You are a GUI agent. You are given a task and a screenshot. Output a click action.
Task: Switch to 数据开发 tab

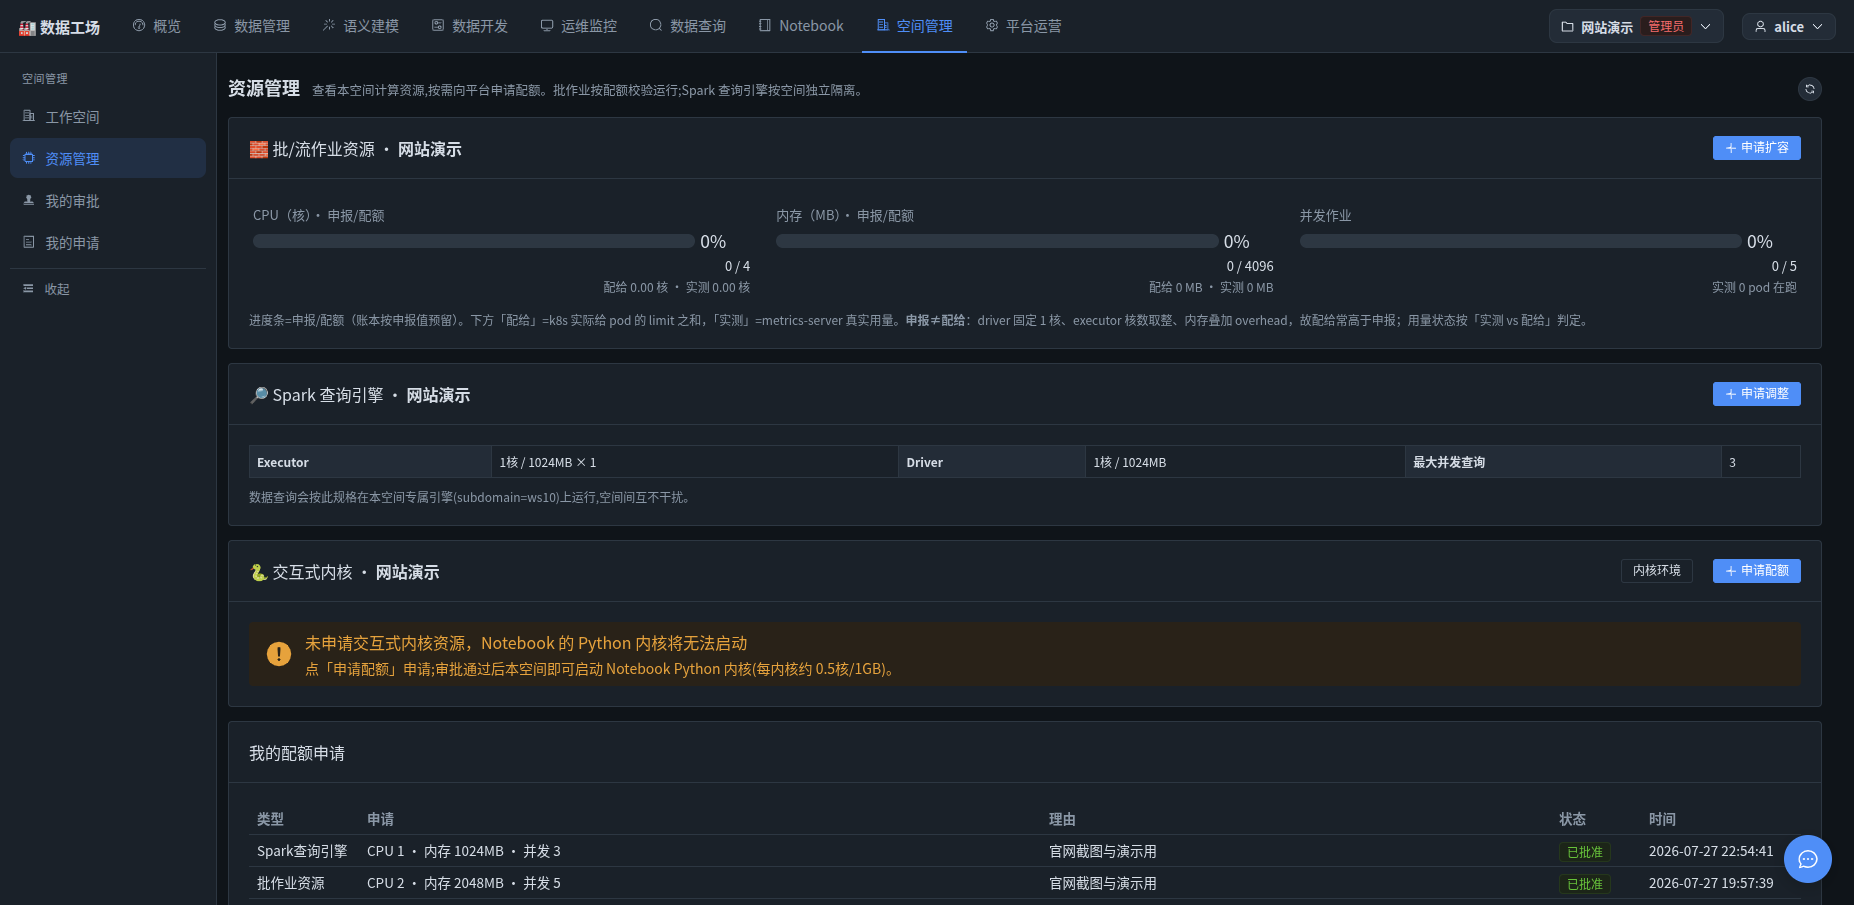pyautogui.click(x=470, y=26)
